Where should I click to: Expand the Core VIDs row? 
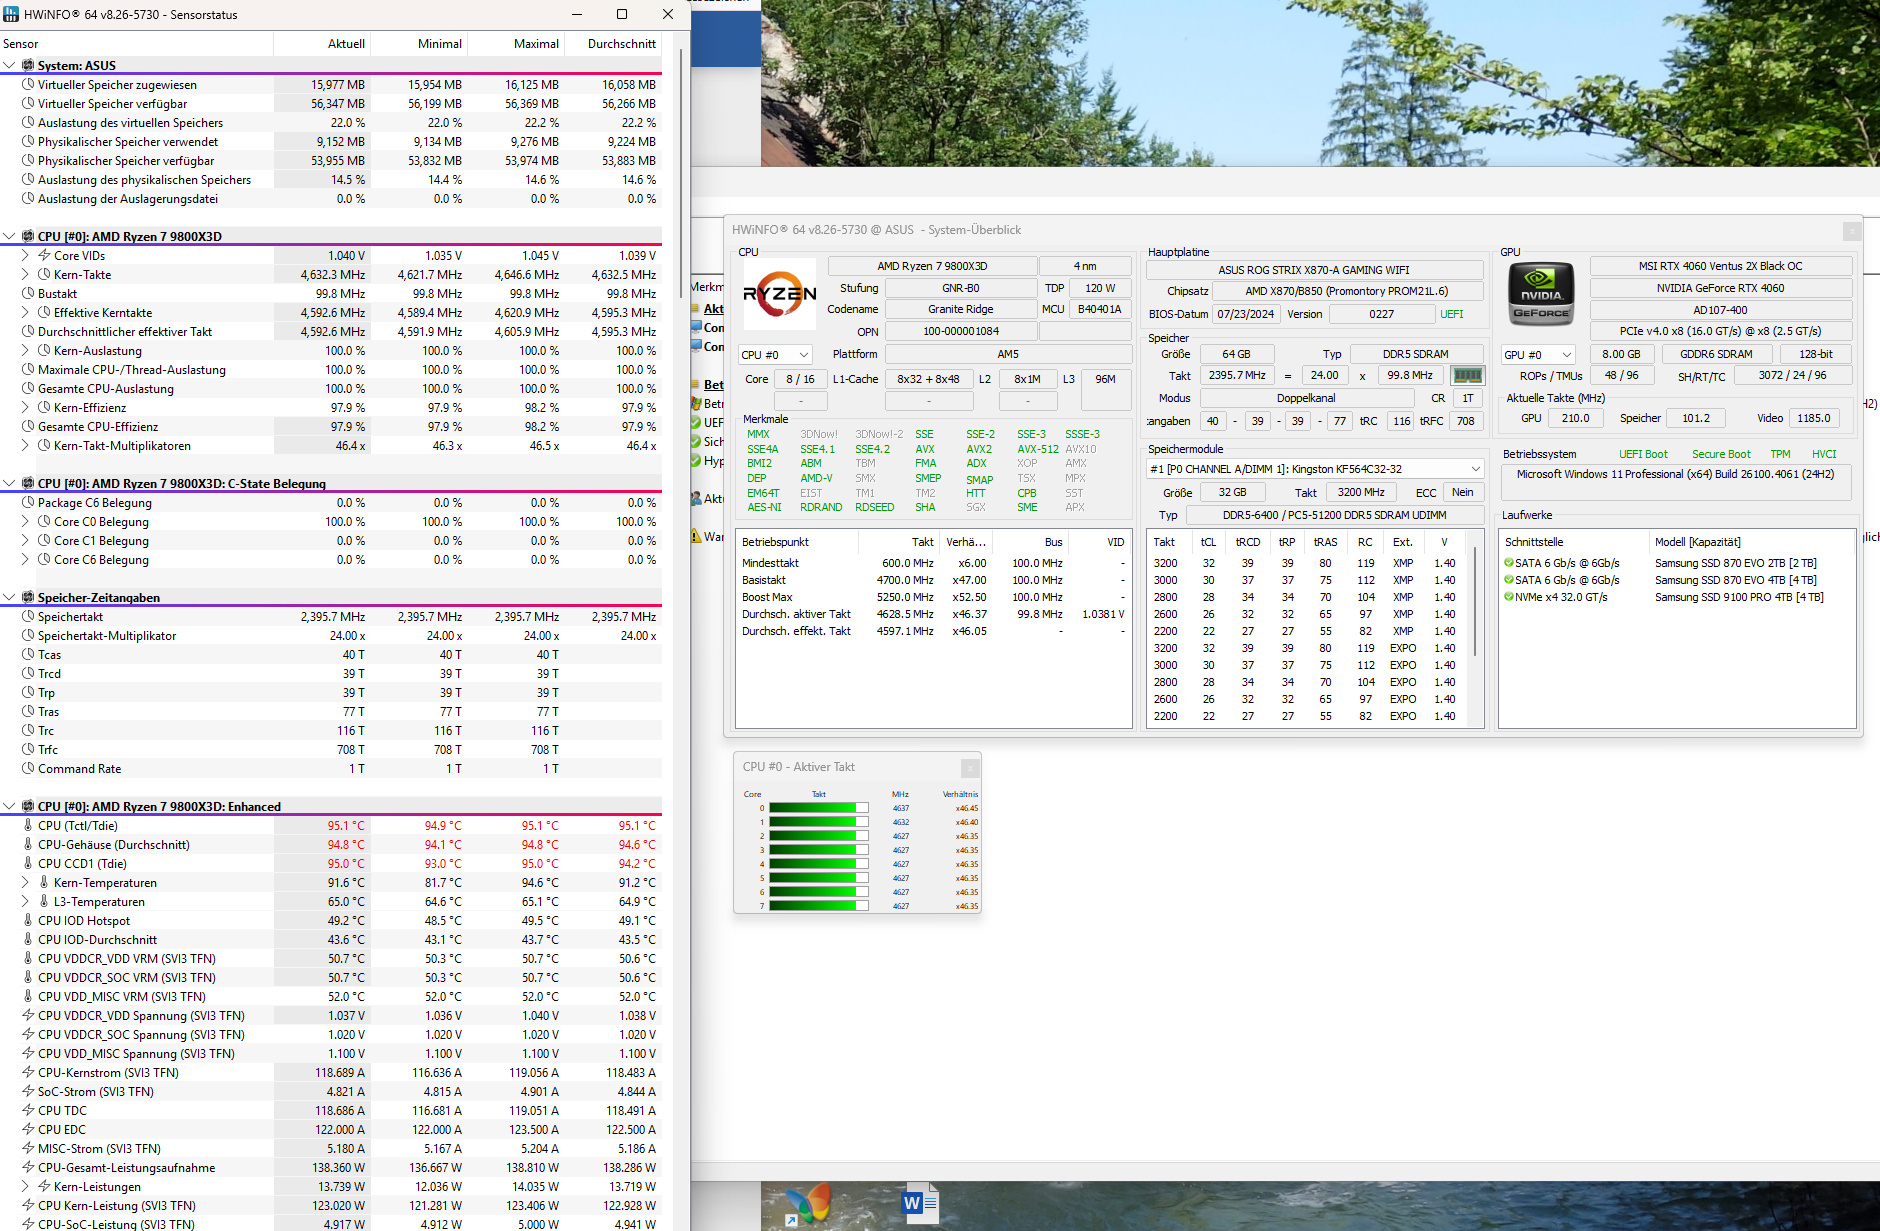(x=25, y=256)
